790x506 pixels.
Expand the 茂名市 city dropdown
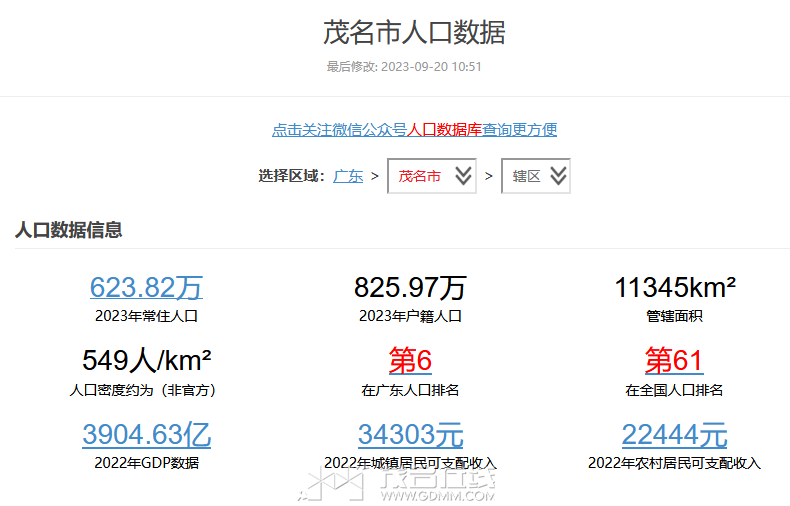pos(432,176)
